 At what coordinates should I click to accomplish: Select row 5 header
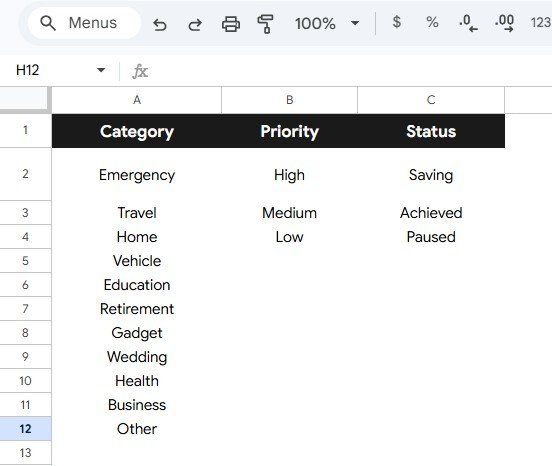pyautogui.click(x=25, y=261)
